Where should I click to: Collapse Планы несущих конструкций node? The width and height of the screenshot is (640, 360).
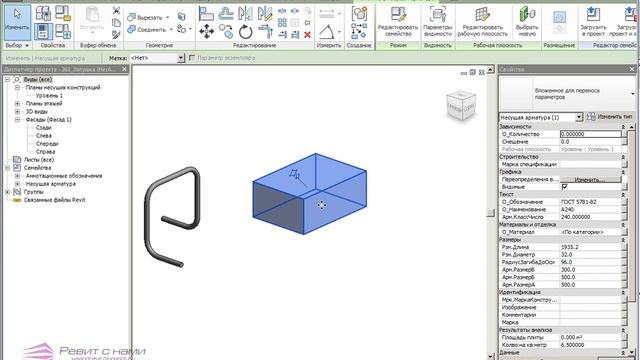(17, 87)
